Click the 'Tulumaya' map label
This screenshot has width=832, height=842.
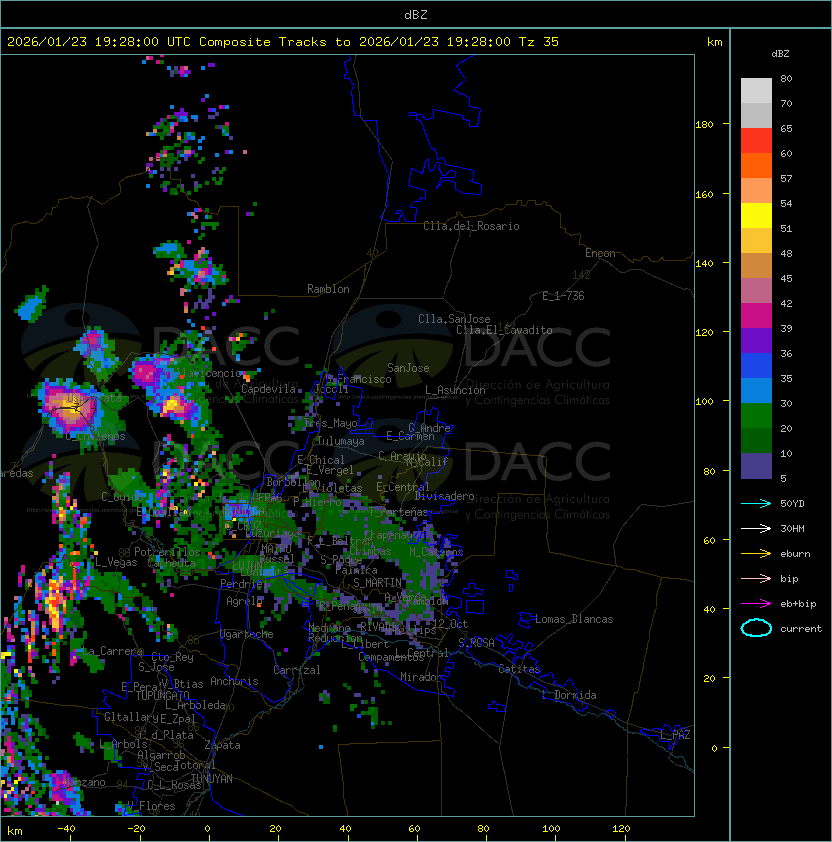[x=341, y=441]
